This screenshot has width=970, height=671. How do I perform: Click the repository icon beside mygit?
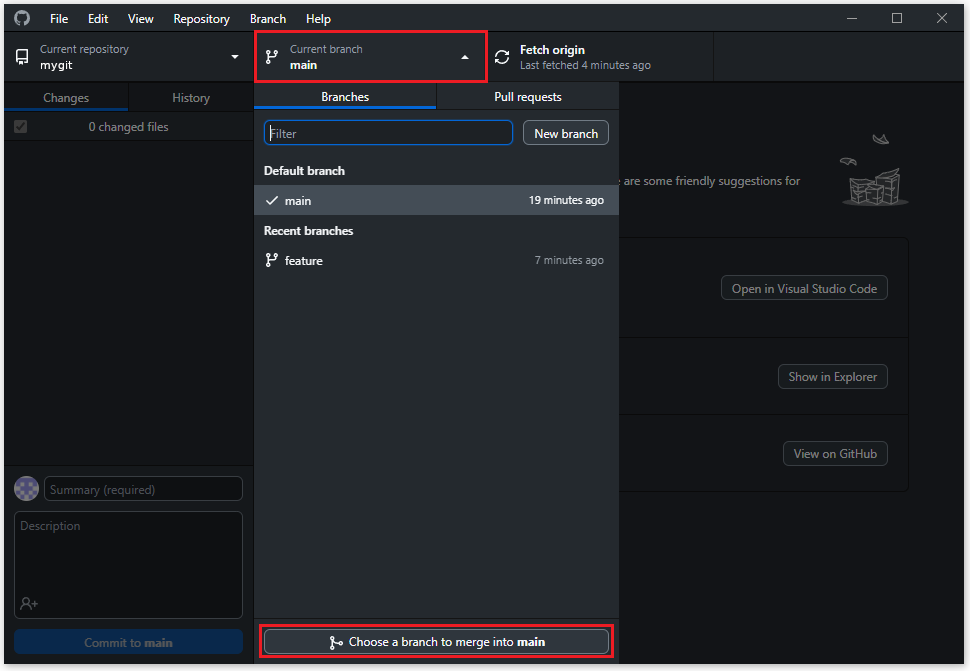point(22,57)
